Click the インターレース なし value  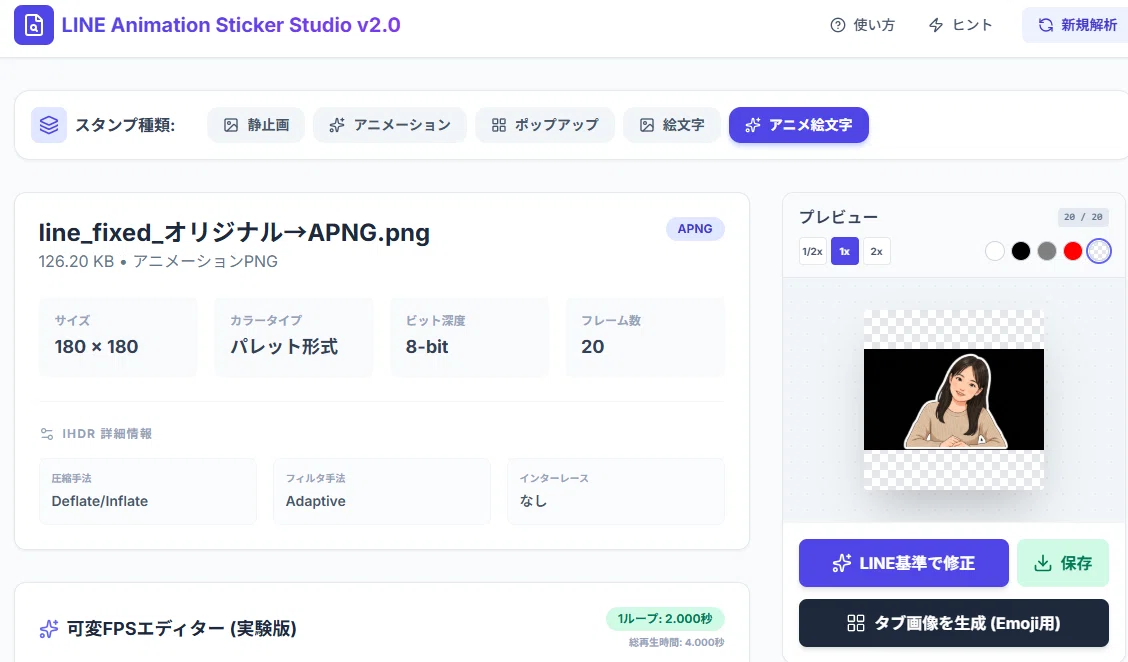533,502
